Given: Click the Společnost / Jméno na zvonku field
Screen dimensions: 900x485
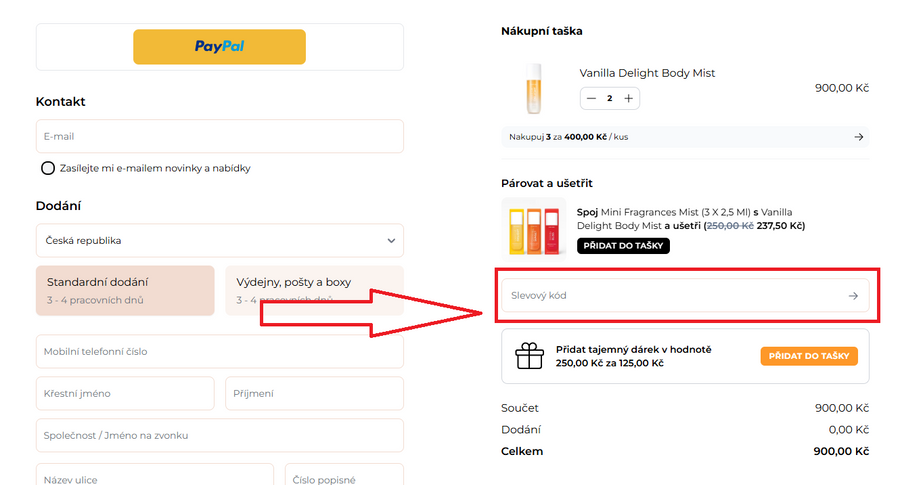Looking at the screenshot, I should tap(219, 436).
